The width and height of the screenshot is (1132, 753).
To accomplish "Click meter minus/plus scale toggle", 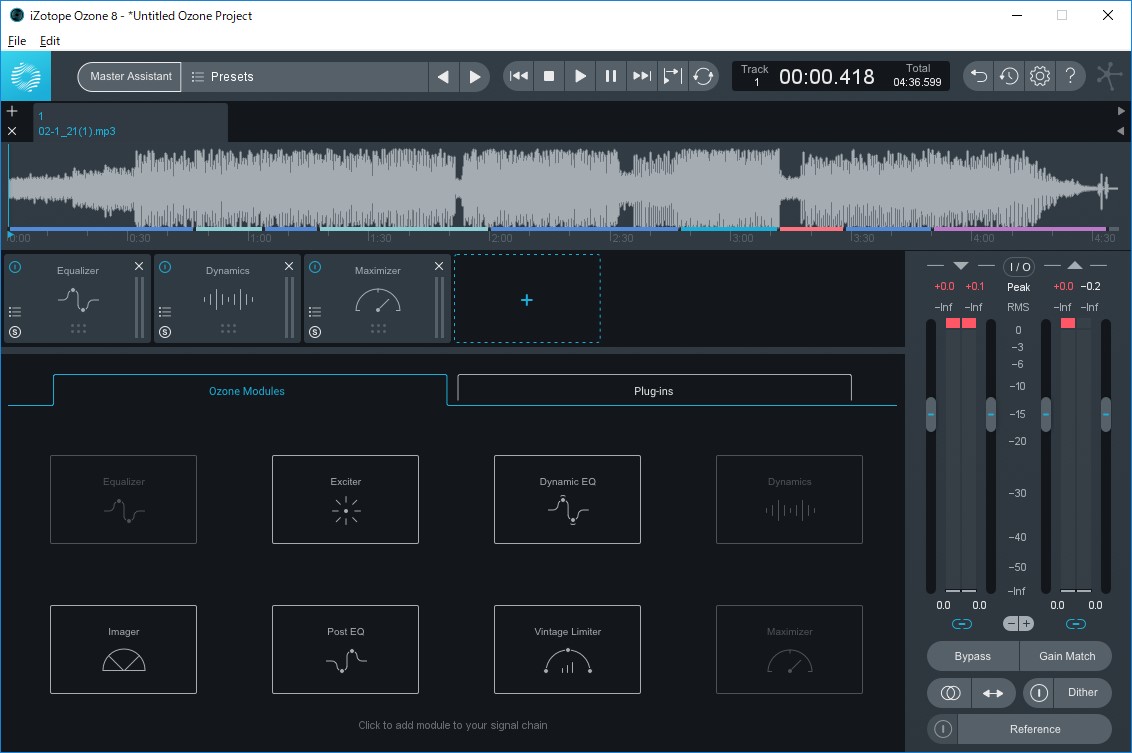I will point(1019,624).
